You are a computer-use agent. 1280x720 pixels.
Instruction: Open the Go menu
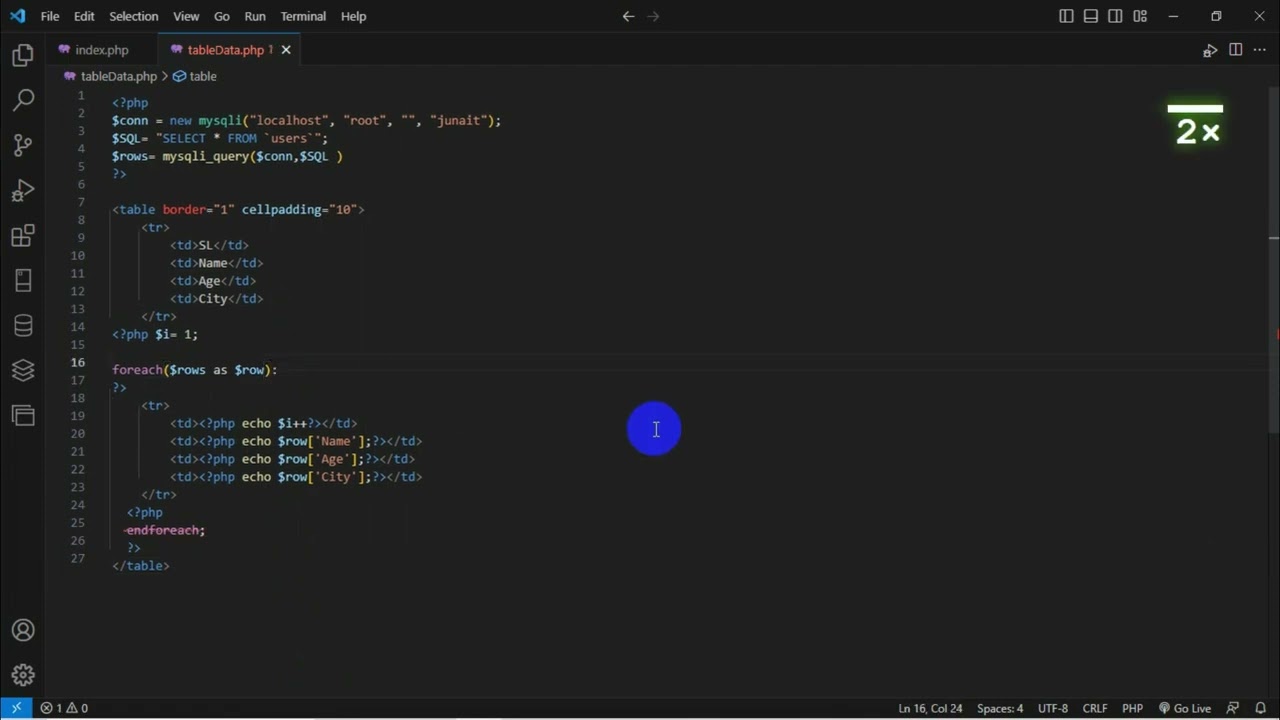click(x=222, y=16)
